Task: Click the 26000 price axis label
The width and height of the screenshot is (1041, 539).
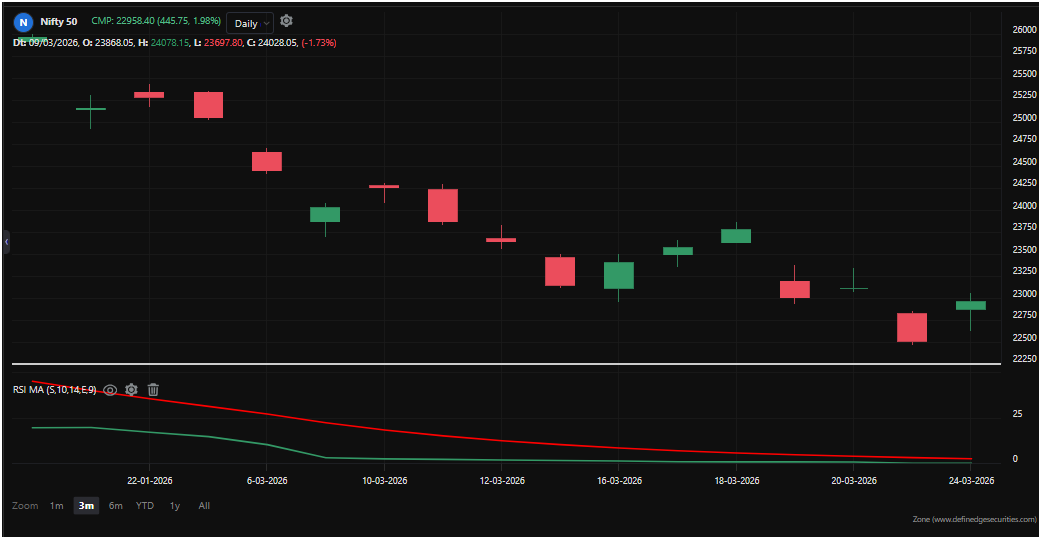Action: (x=1022, y=30)
